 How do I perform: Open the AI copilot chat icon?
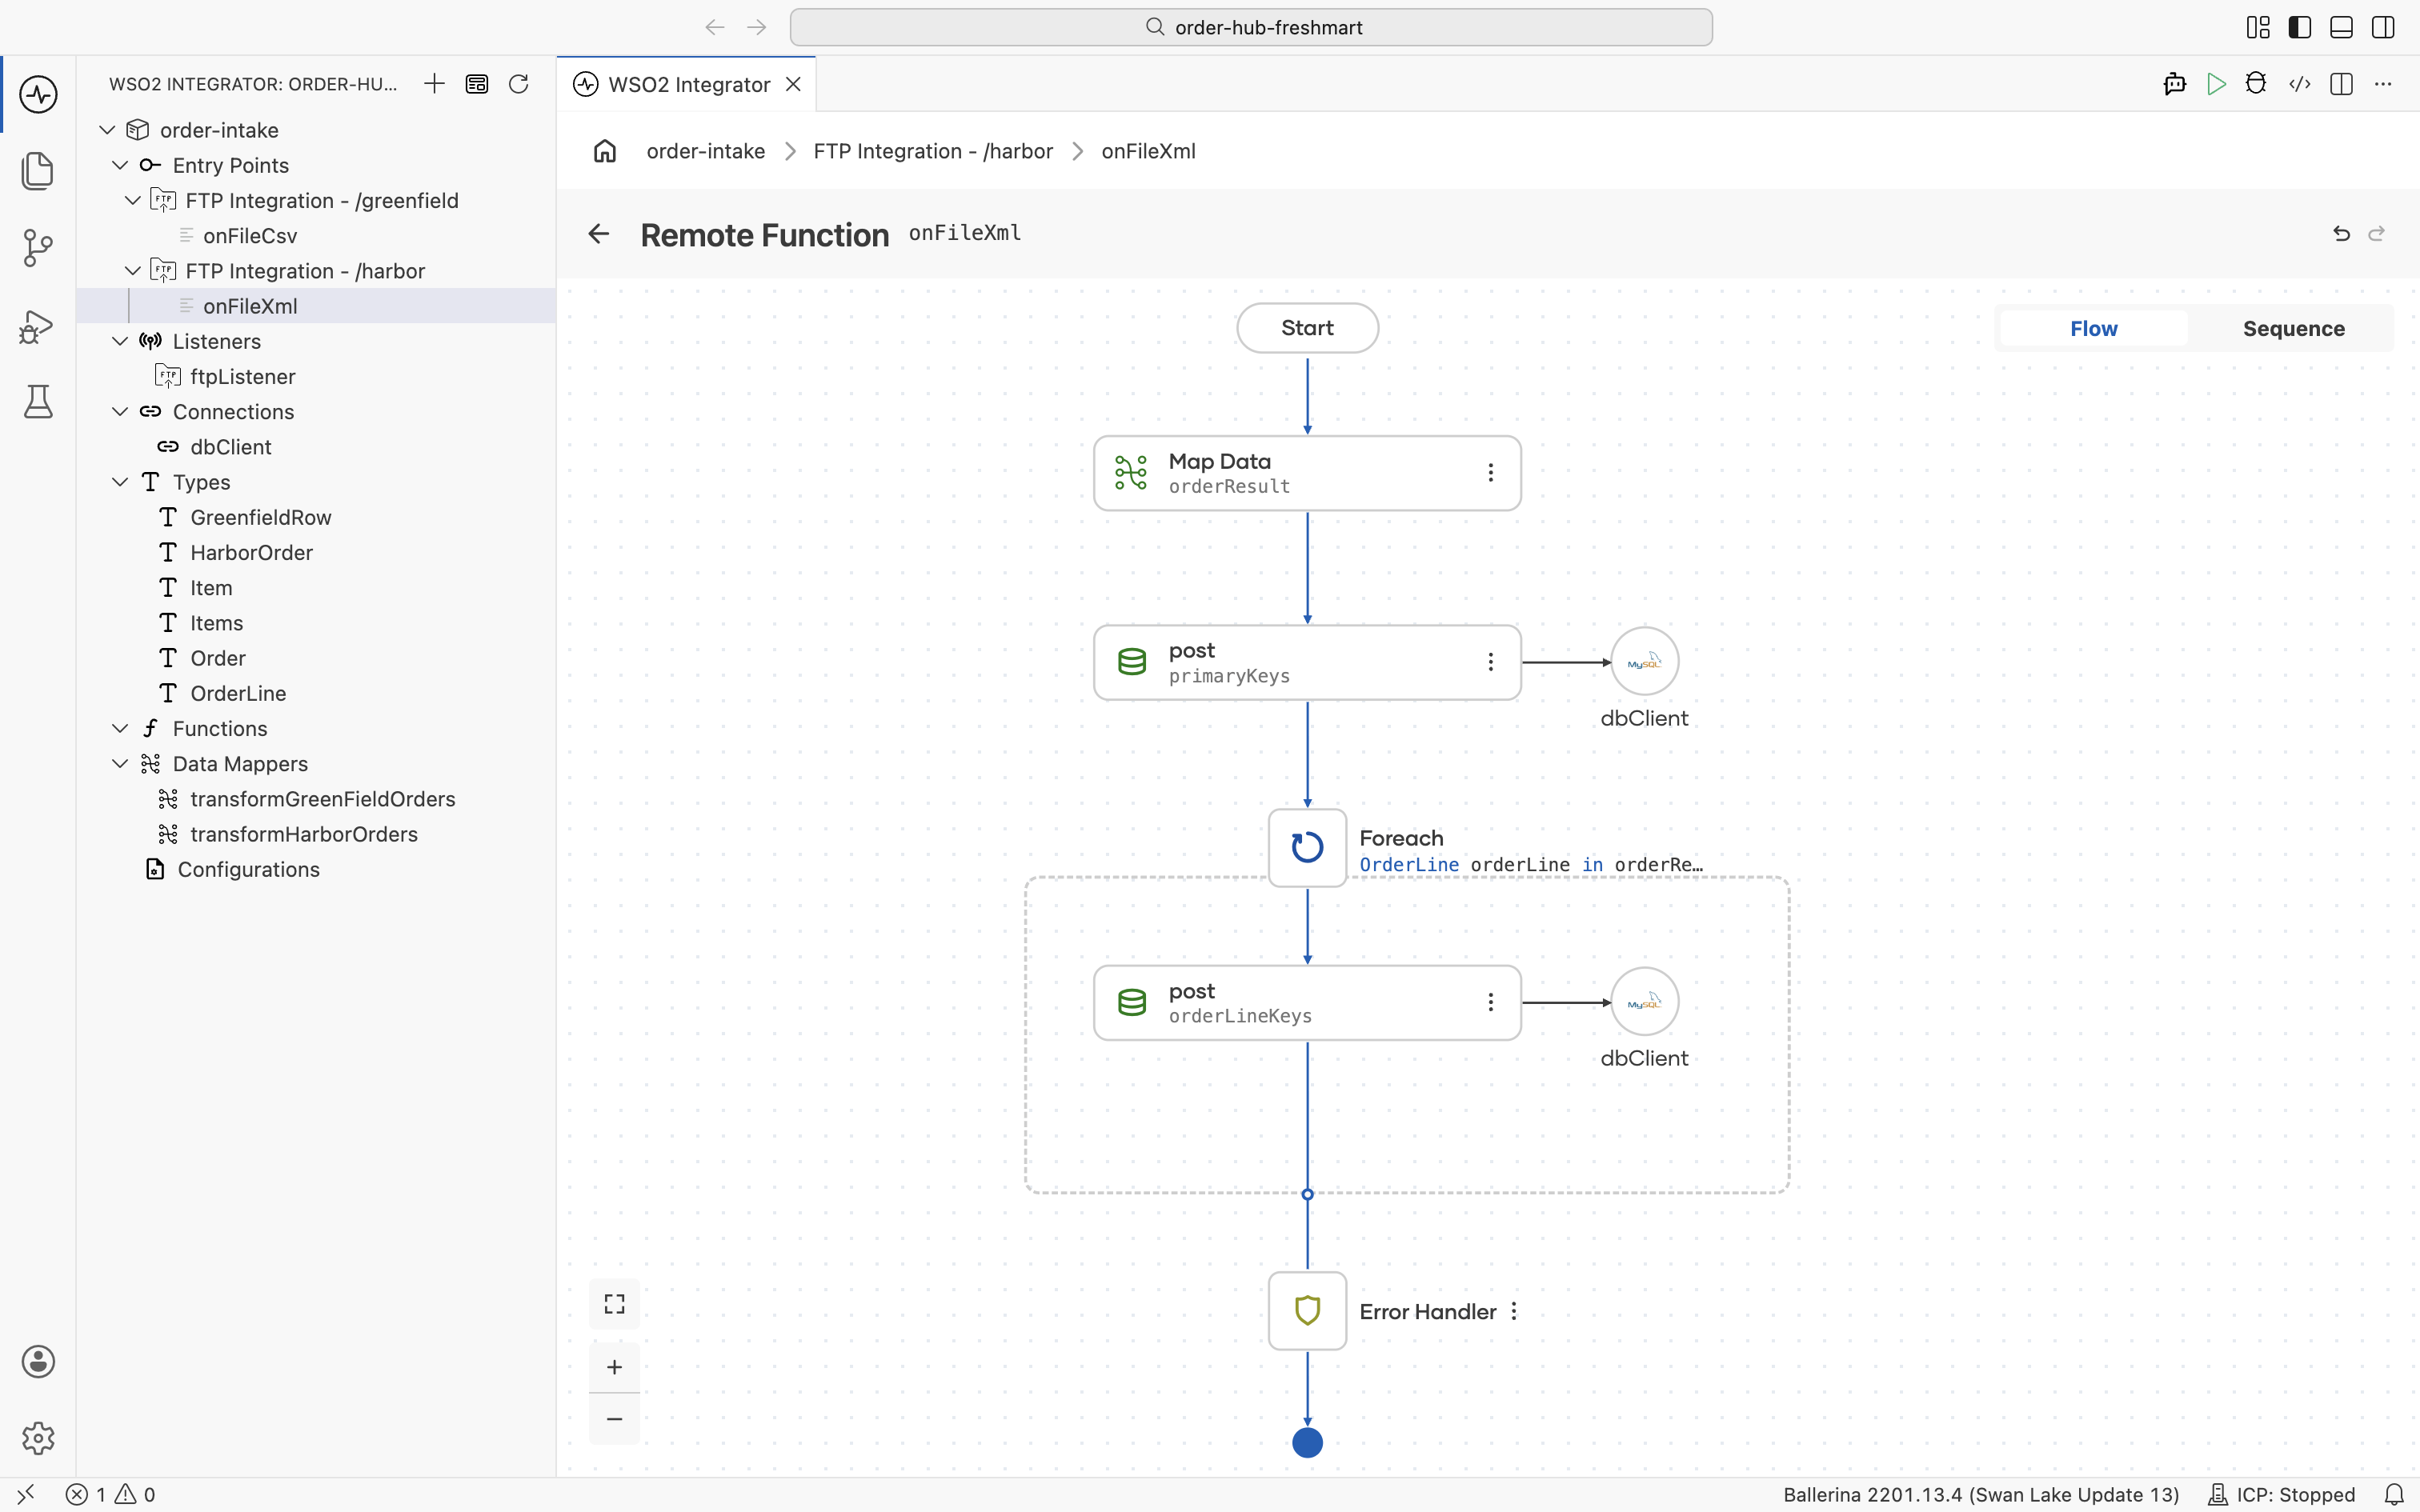2174,84
